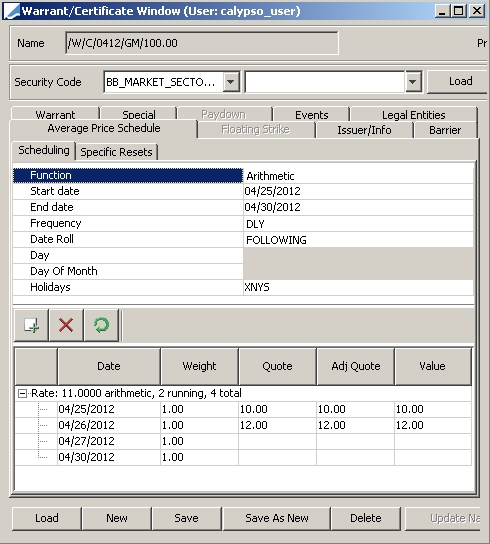Image resolution: width=490 pixels, height=544 pixels.
Task: Click the Delete button at bottom
Action: point(366,518)
